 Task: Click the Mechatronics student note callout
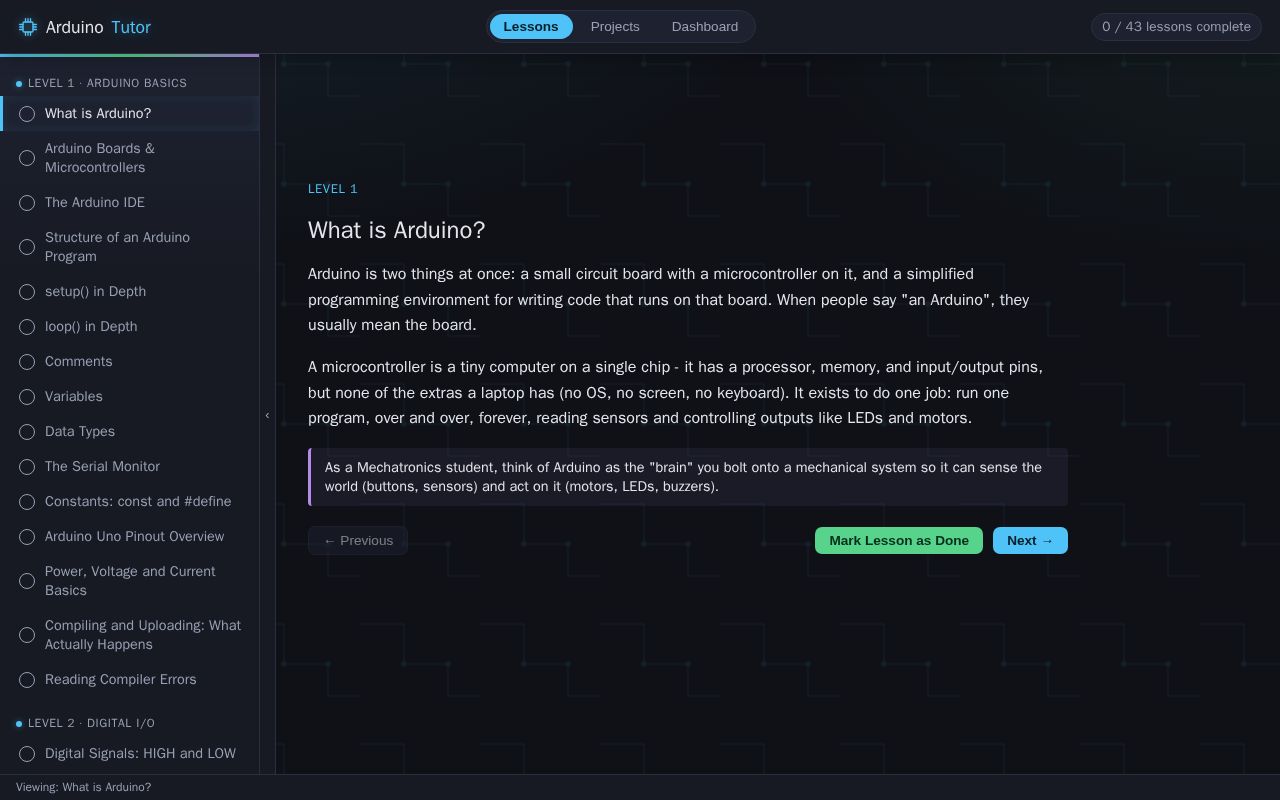688,477
